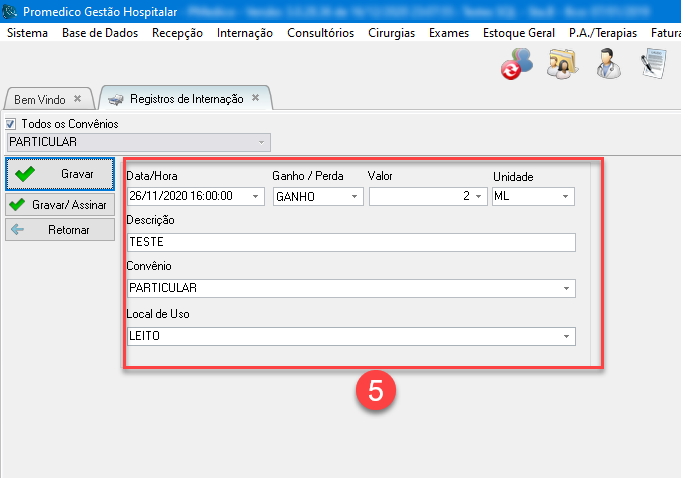Open the Convênio dropdown in the form

click(x=567, y=288)
